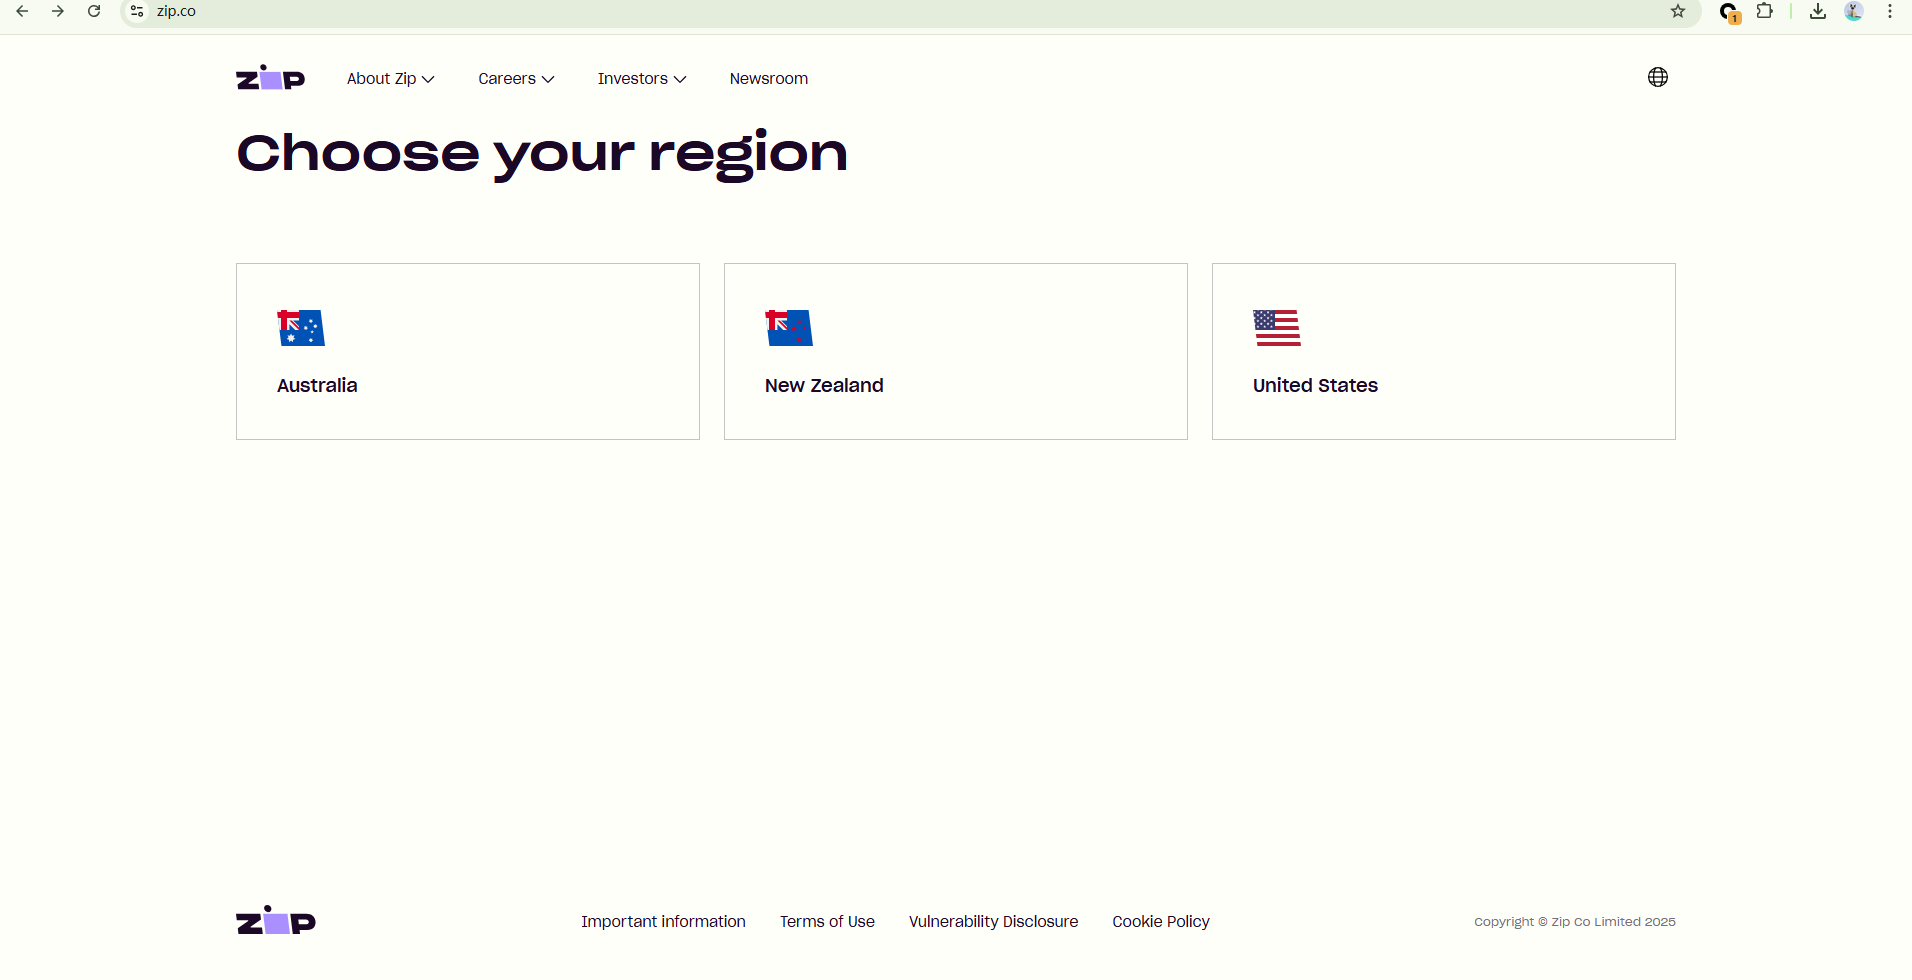This screenshot has height=980, width=1912.
Task: Go back using the browser back arrow
Action: (22, 12)
